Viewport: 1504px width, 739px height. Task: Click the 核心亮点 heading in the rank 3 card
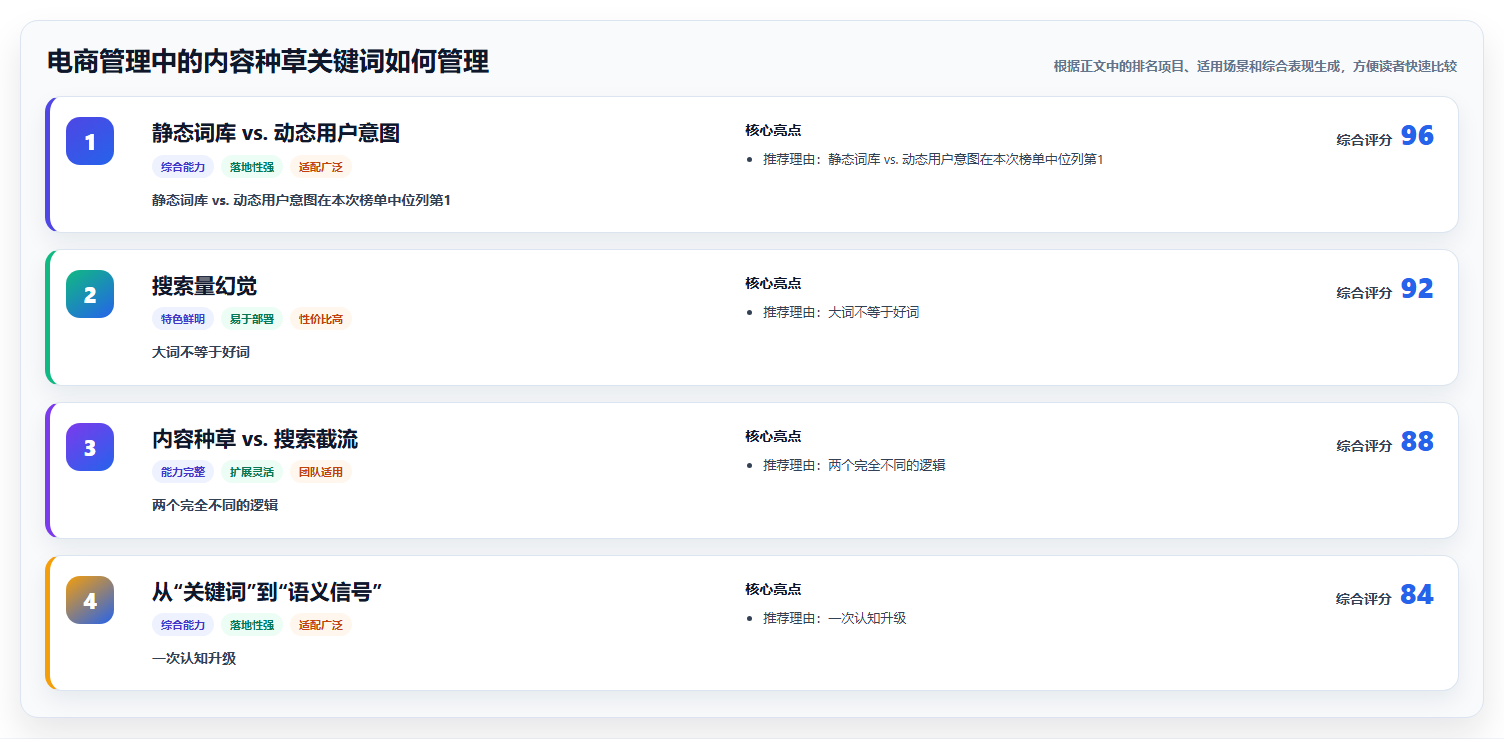773,436
